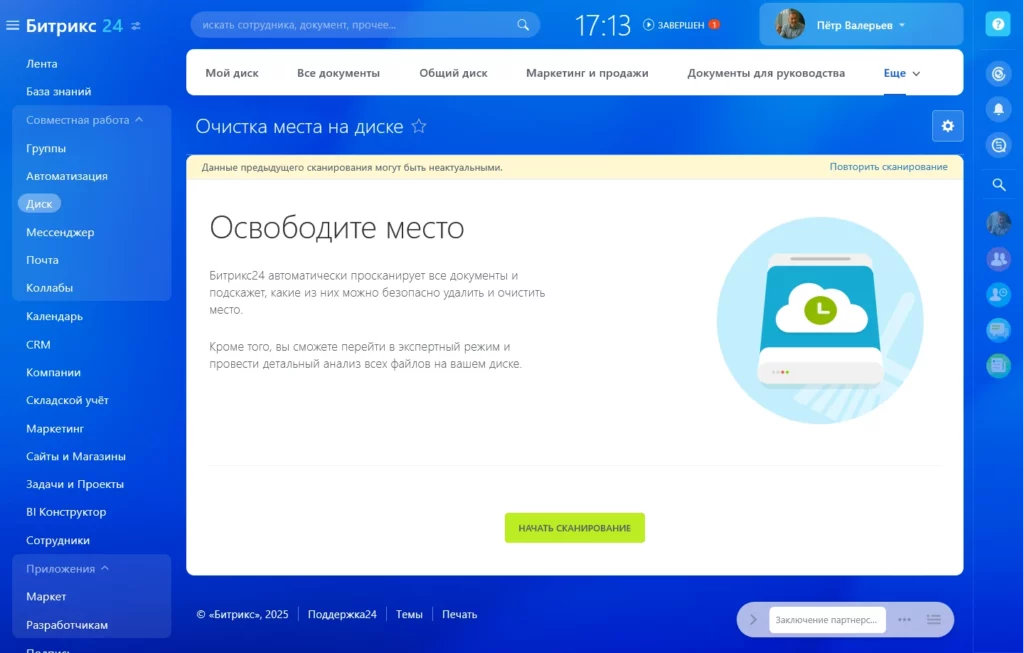Open the help panel via question mark icon
The width and height of the screenshot is (1024, 653).
(x=997, y=23)
